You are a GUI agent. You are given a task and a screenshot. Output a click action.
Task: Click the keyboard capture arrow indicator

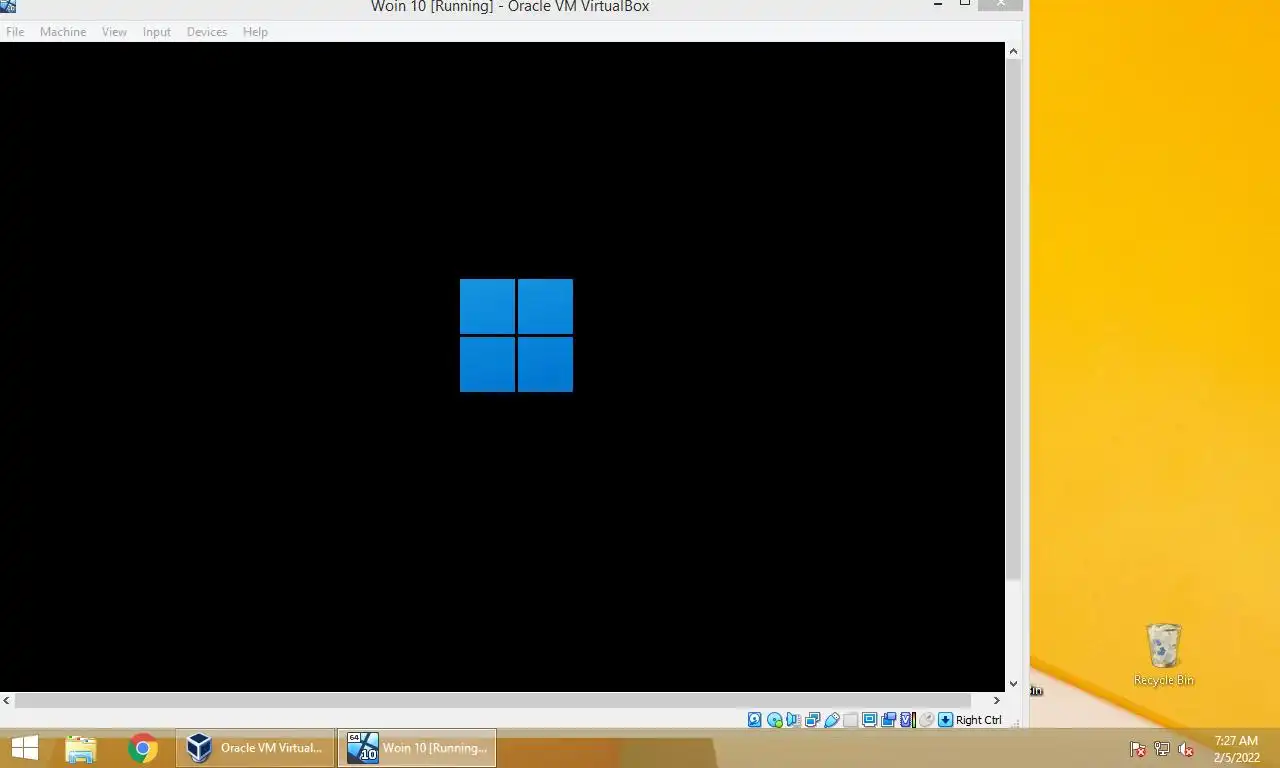click(945, 720)
